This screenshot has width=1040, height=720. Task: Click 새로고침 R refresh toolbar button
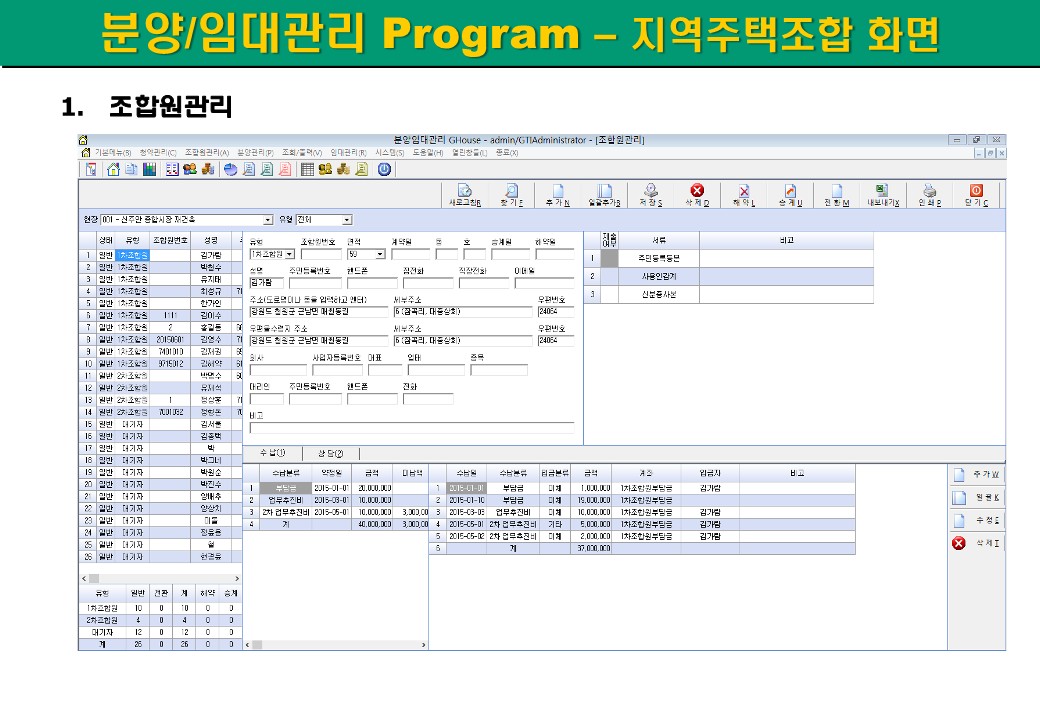465,196
